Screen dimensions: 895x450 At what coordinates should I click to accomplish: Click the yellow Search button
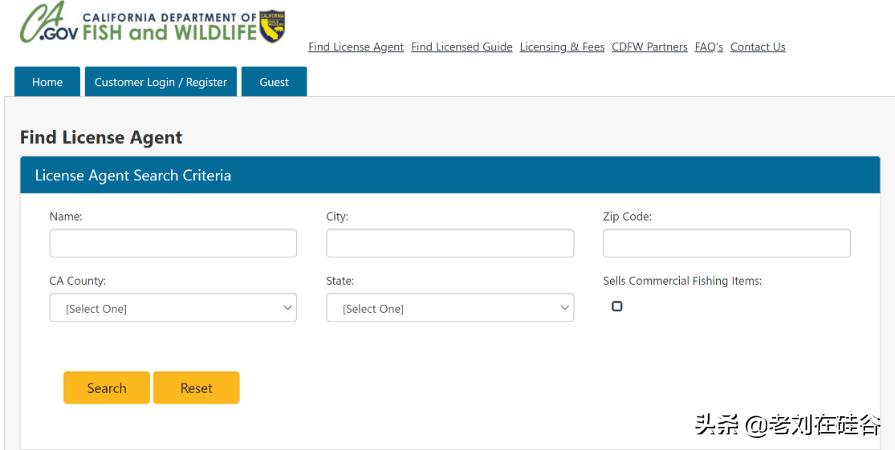[107, 388]
